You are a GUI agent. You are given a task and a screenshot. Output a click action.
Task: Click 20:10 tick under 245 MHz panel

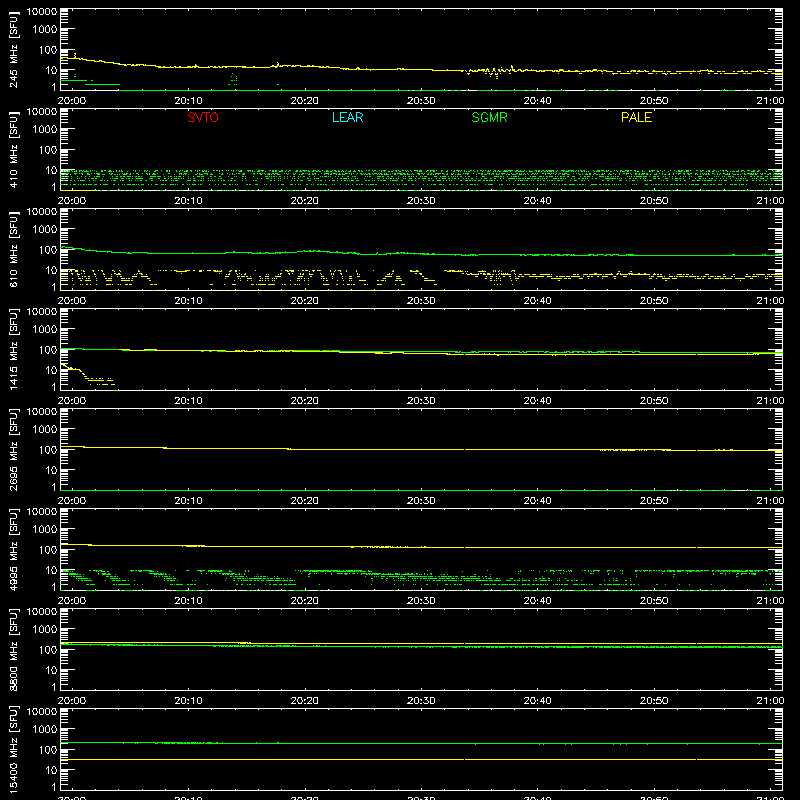188,101
